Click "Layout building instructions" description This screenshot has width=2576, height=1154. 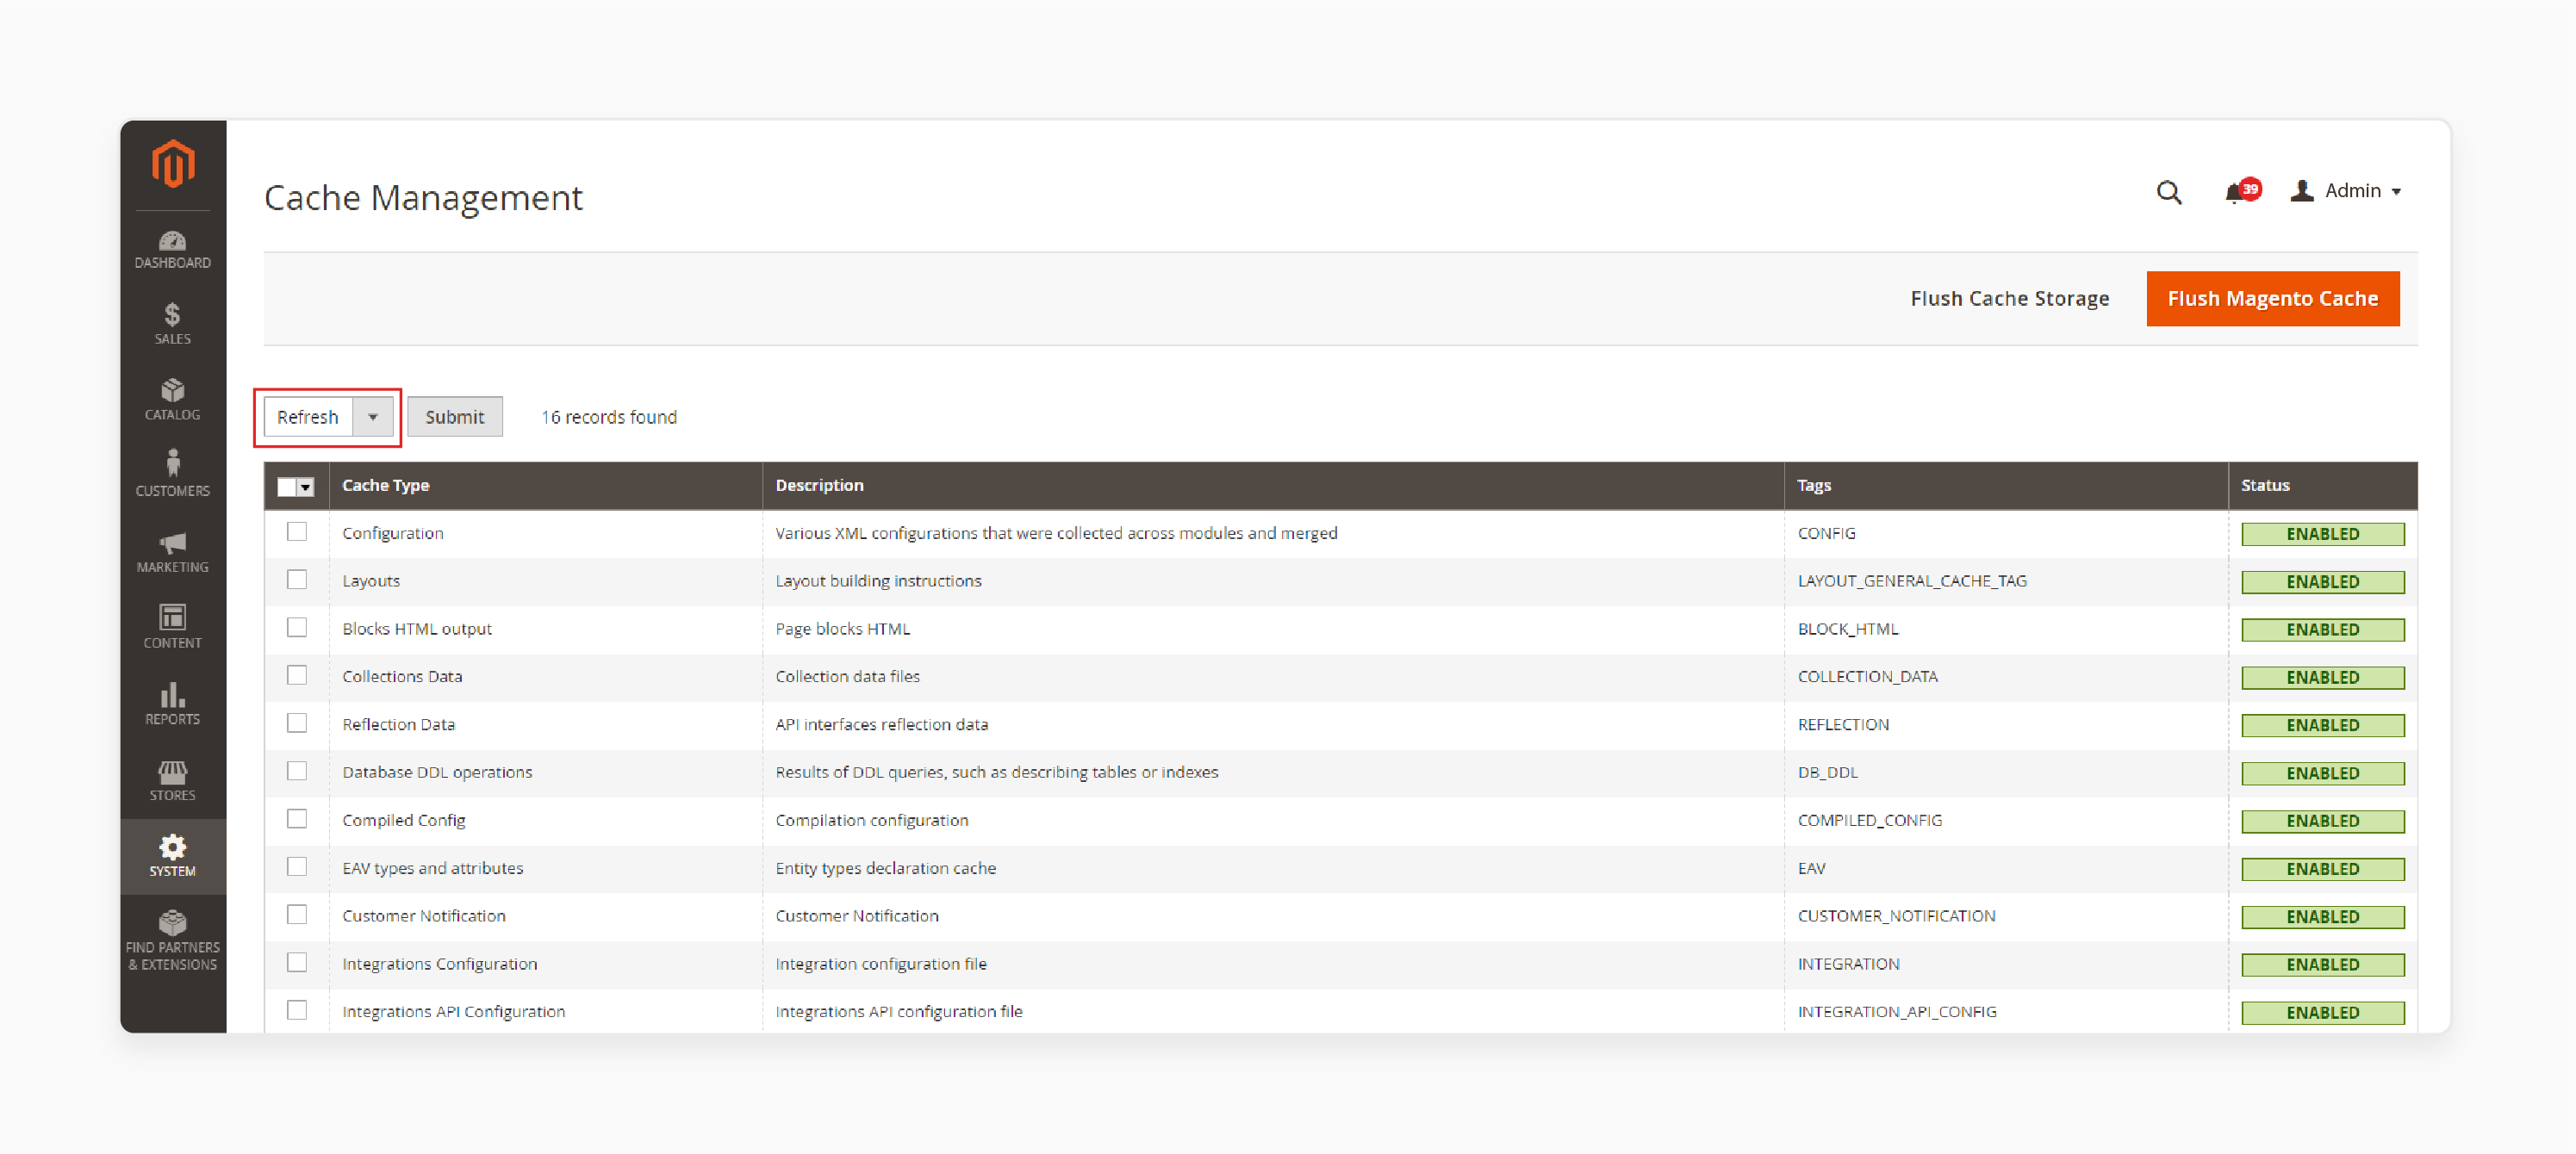click(x=879, y=581)
